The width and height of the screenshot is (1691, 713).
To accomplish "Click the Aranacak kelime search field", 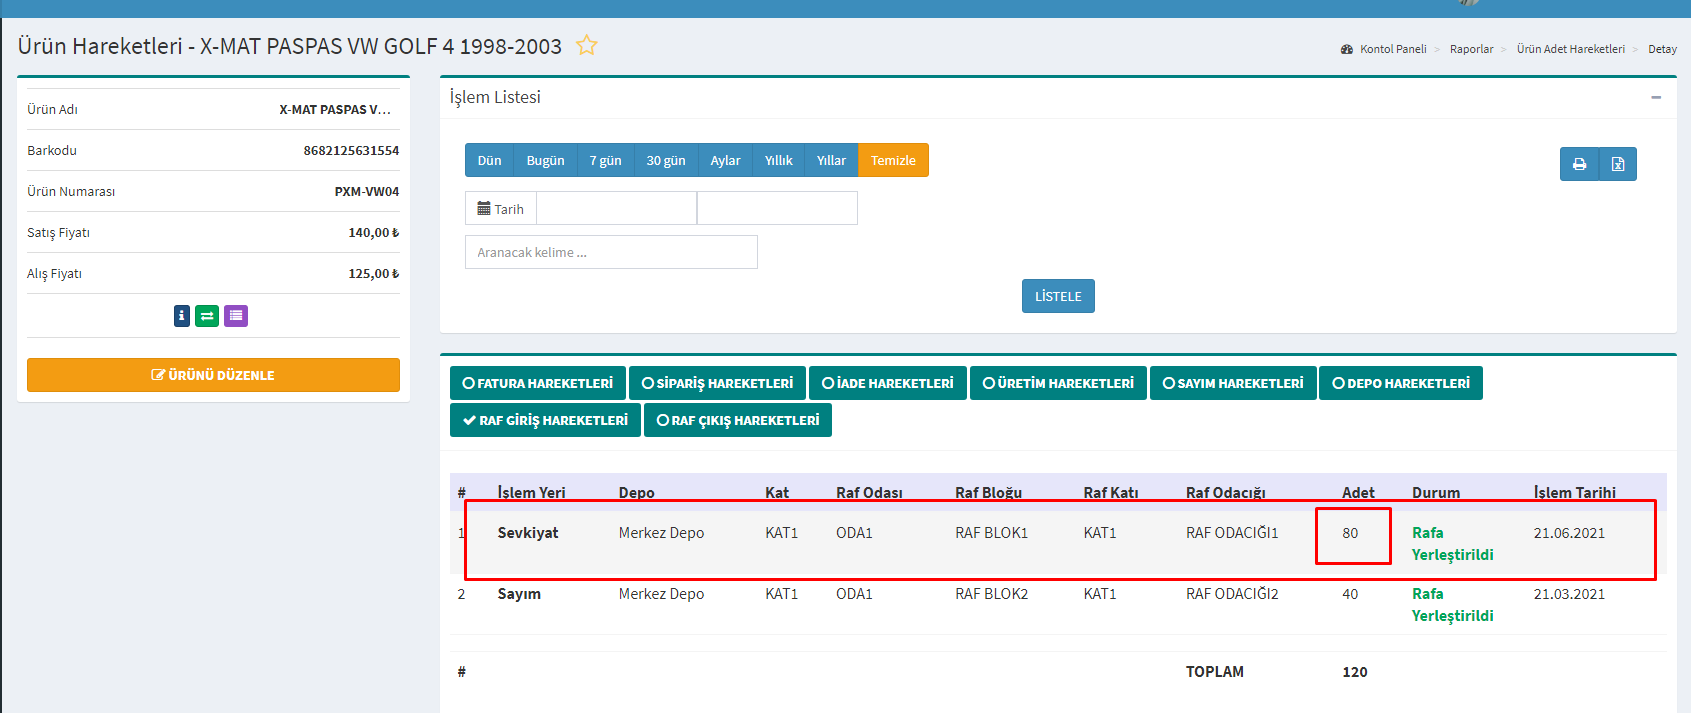I will (611, 252).
